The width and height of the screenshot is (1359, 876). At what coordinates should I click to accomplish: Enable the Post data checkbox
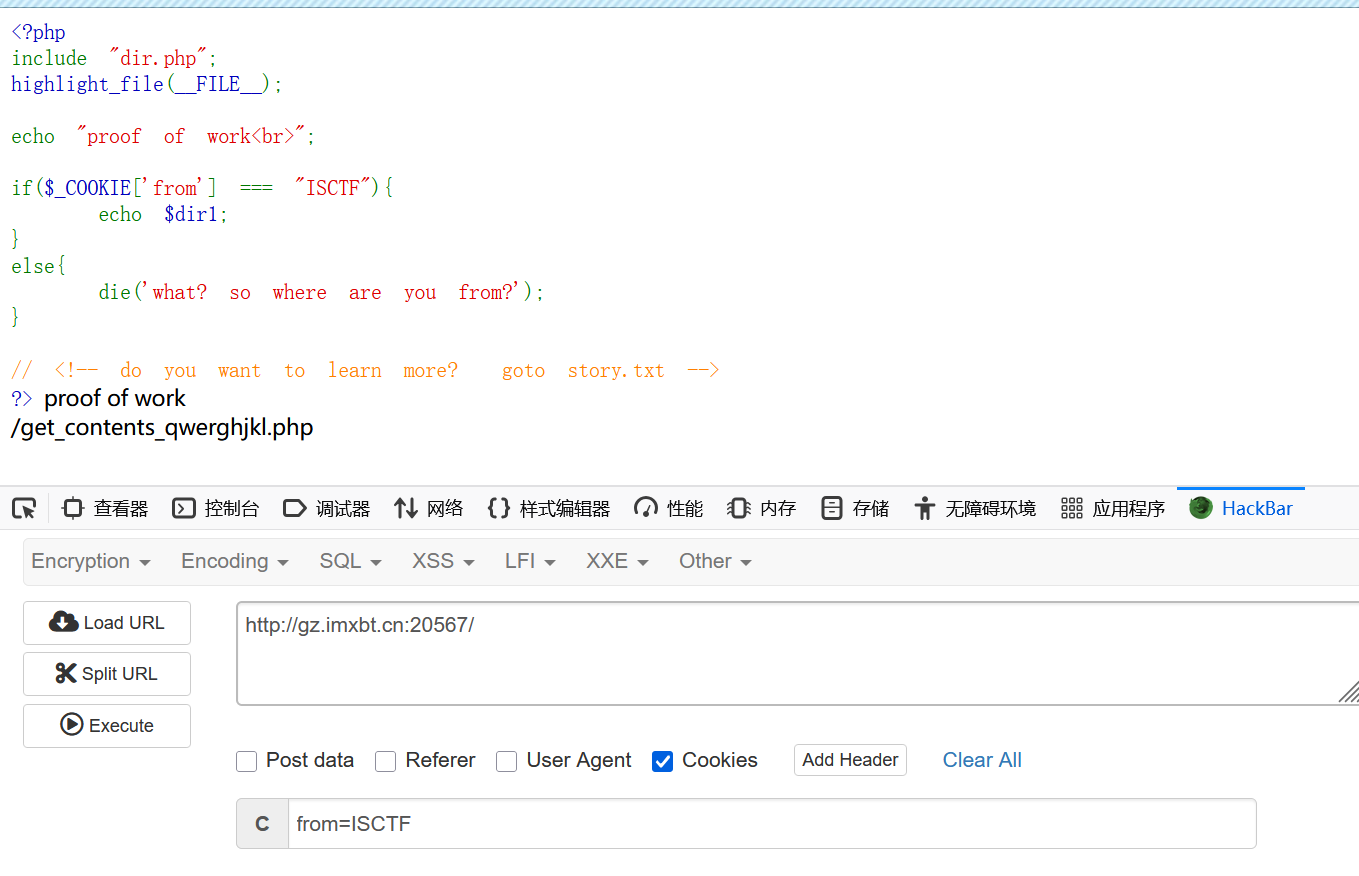coord(247,761)
